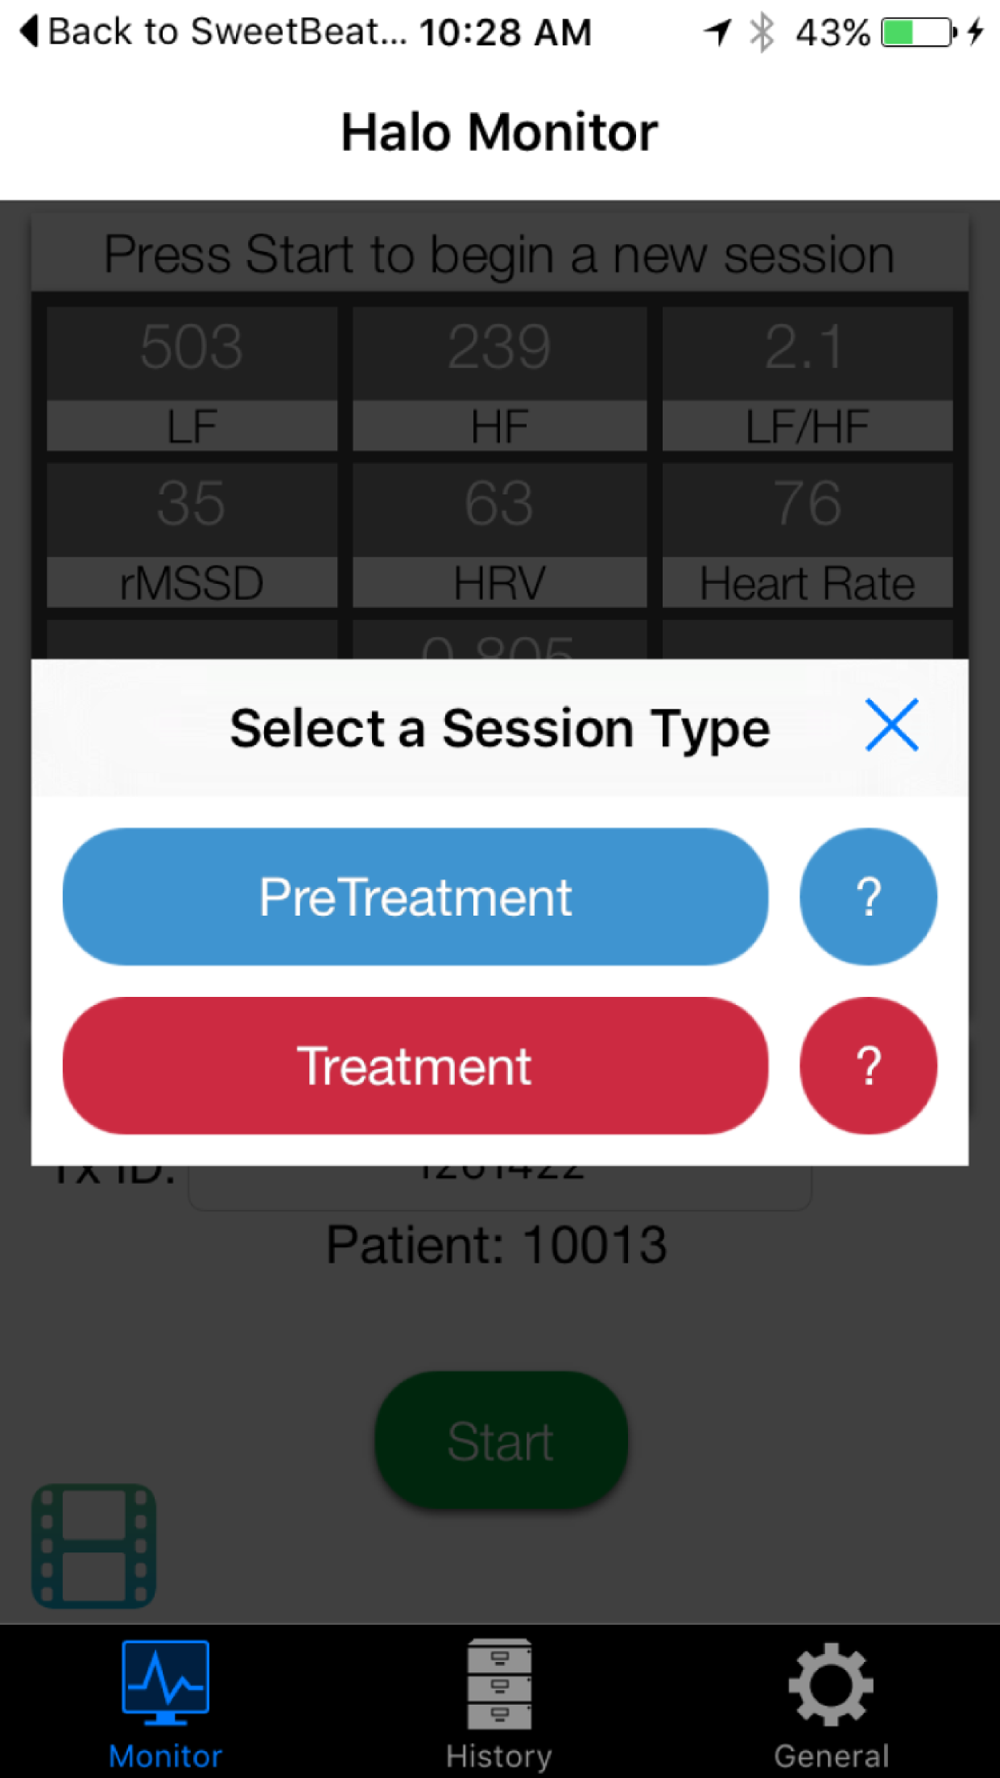This screenshot has height=1778, width=1000.
Task: Tap the battery status icon
Action: click(x=919, y=33)
